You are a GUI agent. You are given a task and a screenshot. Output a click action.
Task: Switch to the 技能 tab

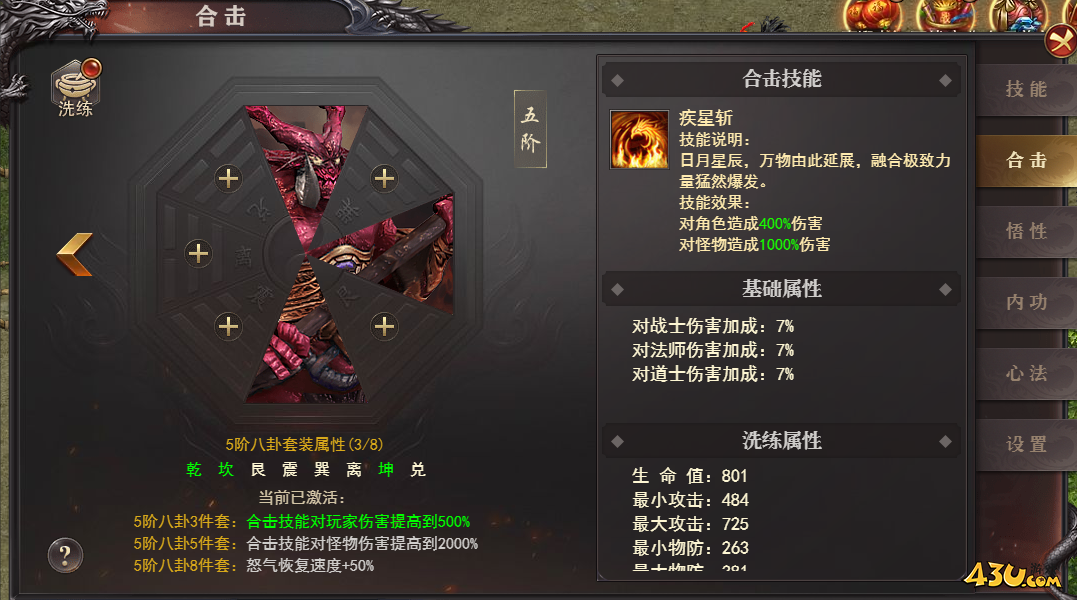tap(1026, 89)
